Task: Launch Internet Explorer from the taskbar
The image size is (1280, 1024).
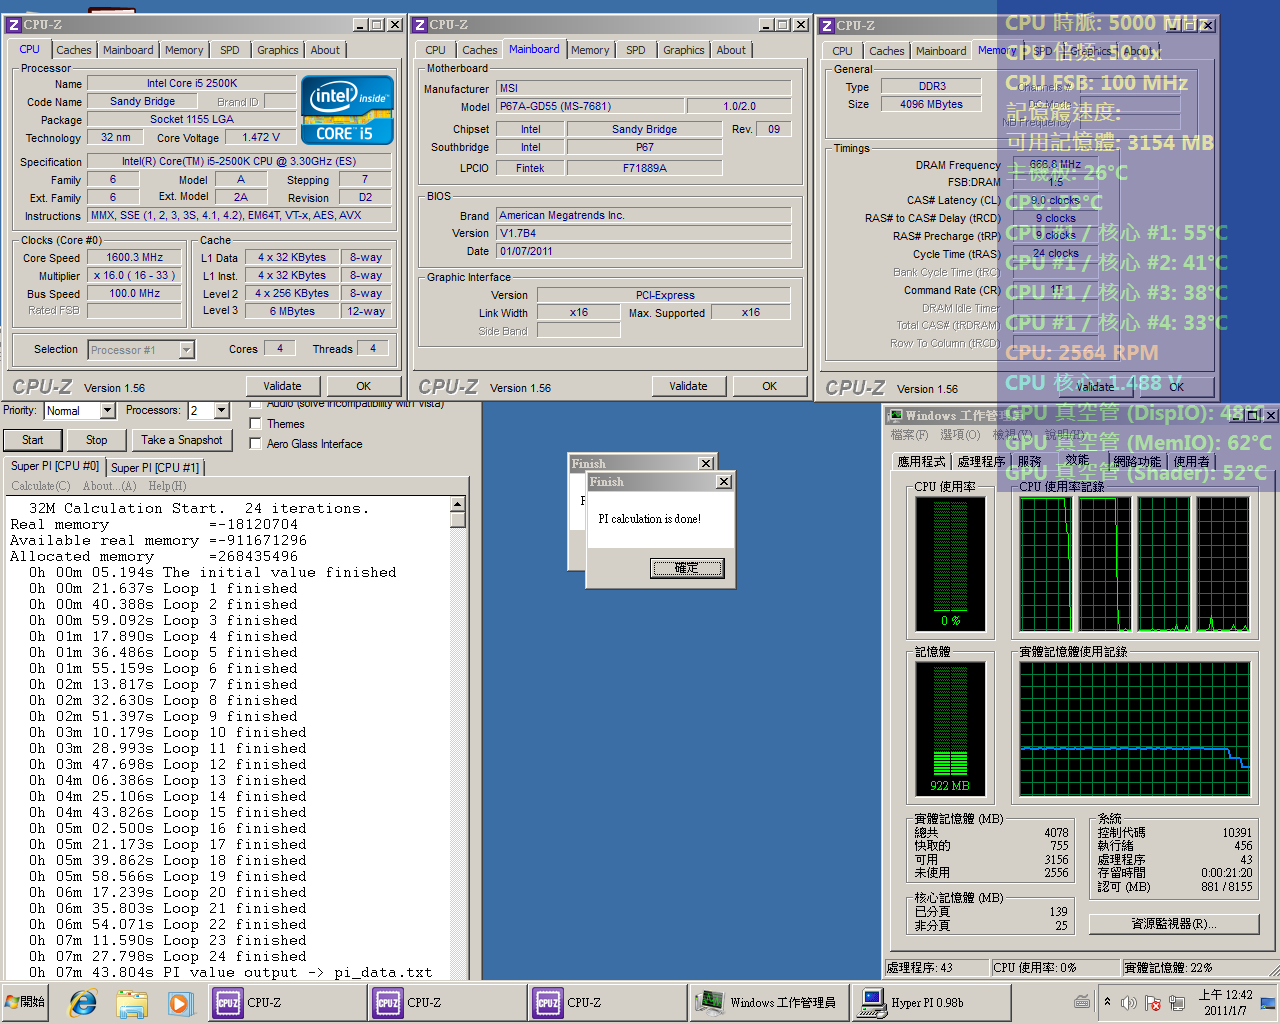Action: pos(83,1002)
